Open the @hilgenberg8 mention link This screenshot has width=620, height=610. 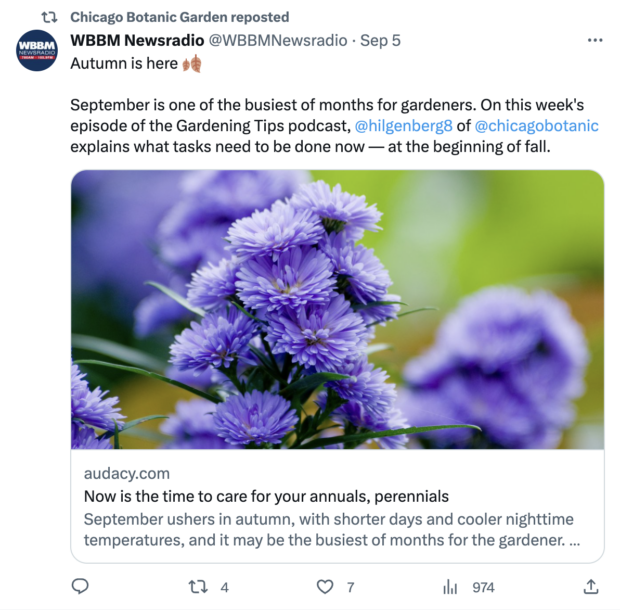[x=398, y=126]
